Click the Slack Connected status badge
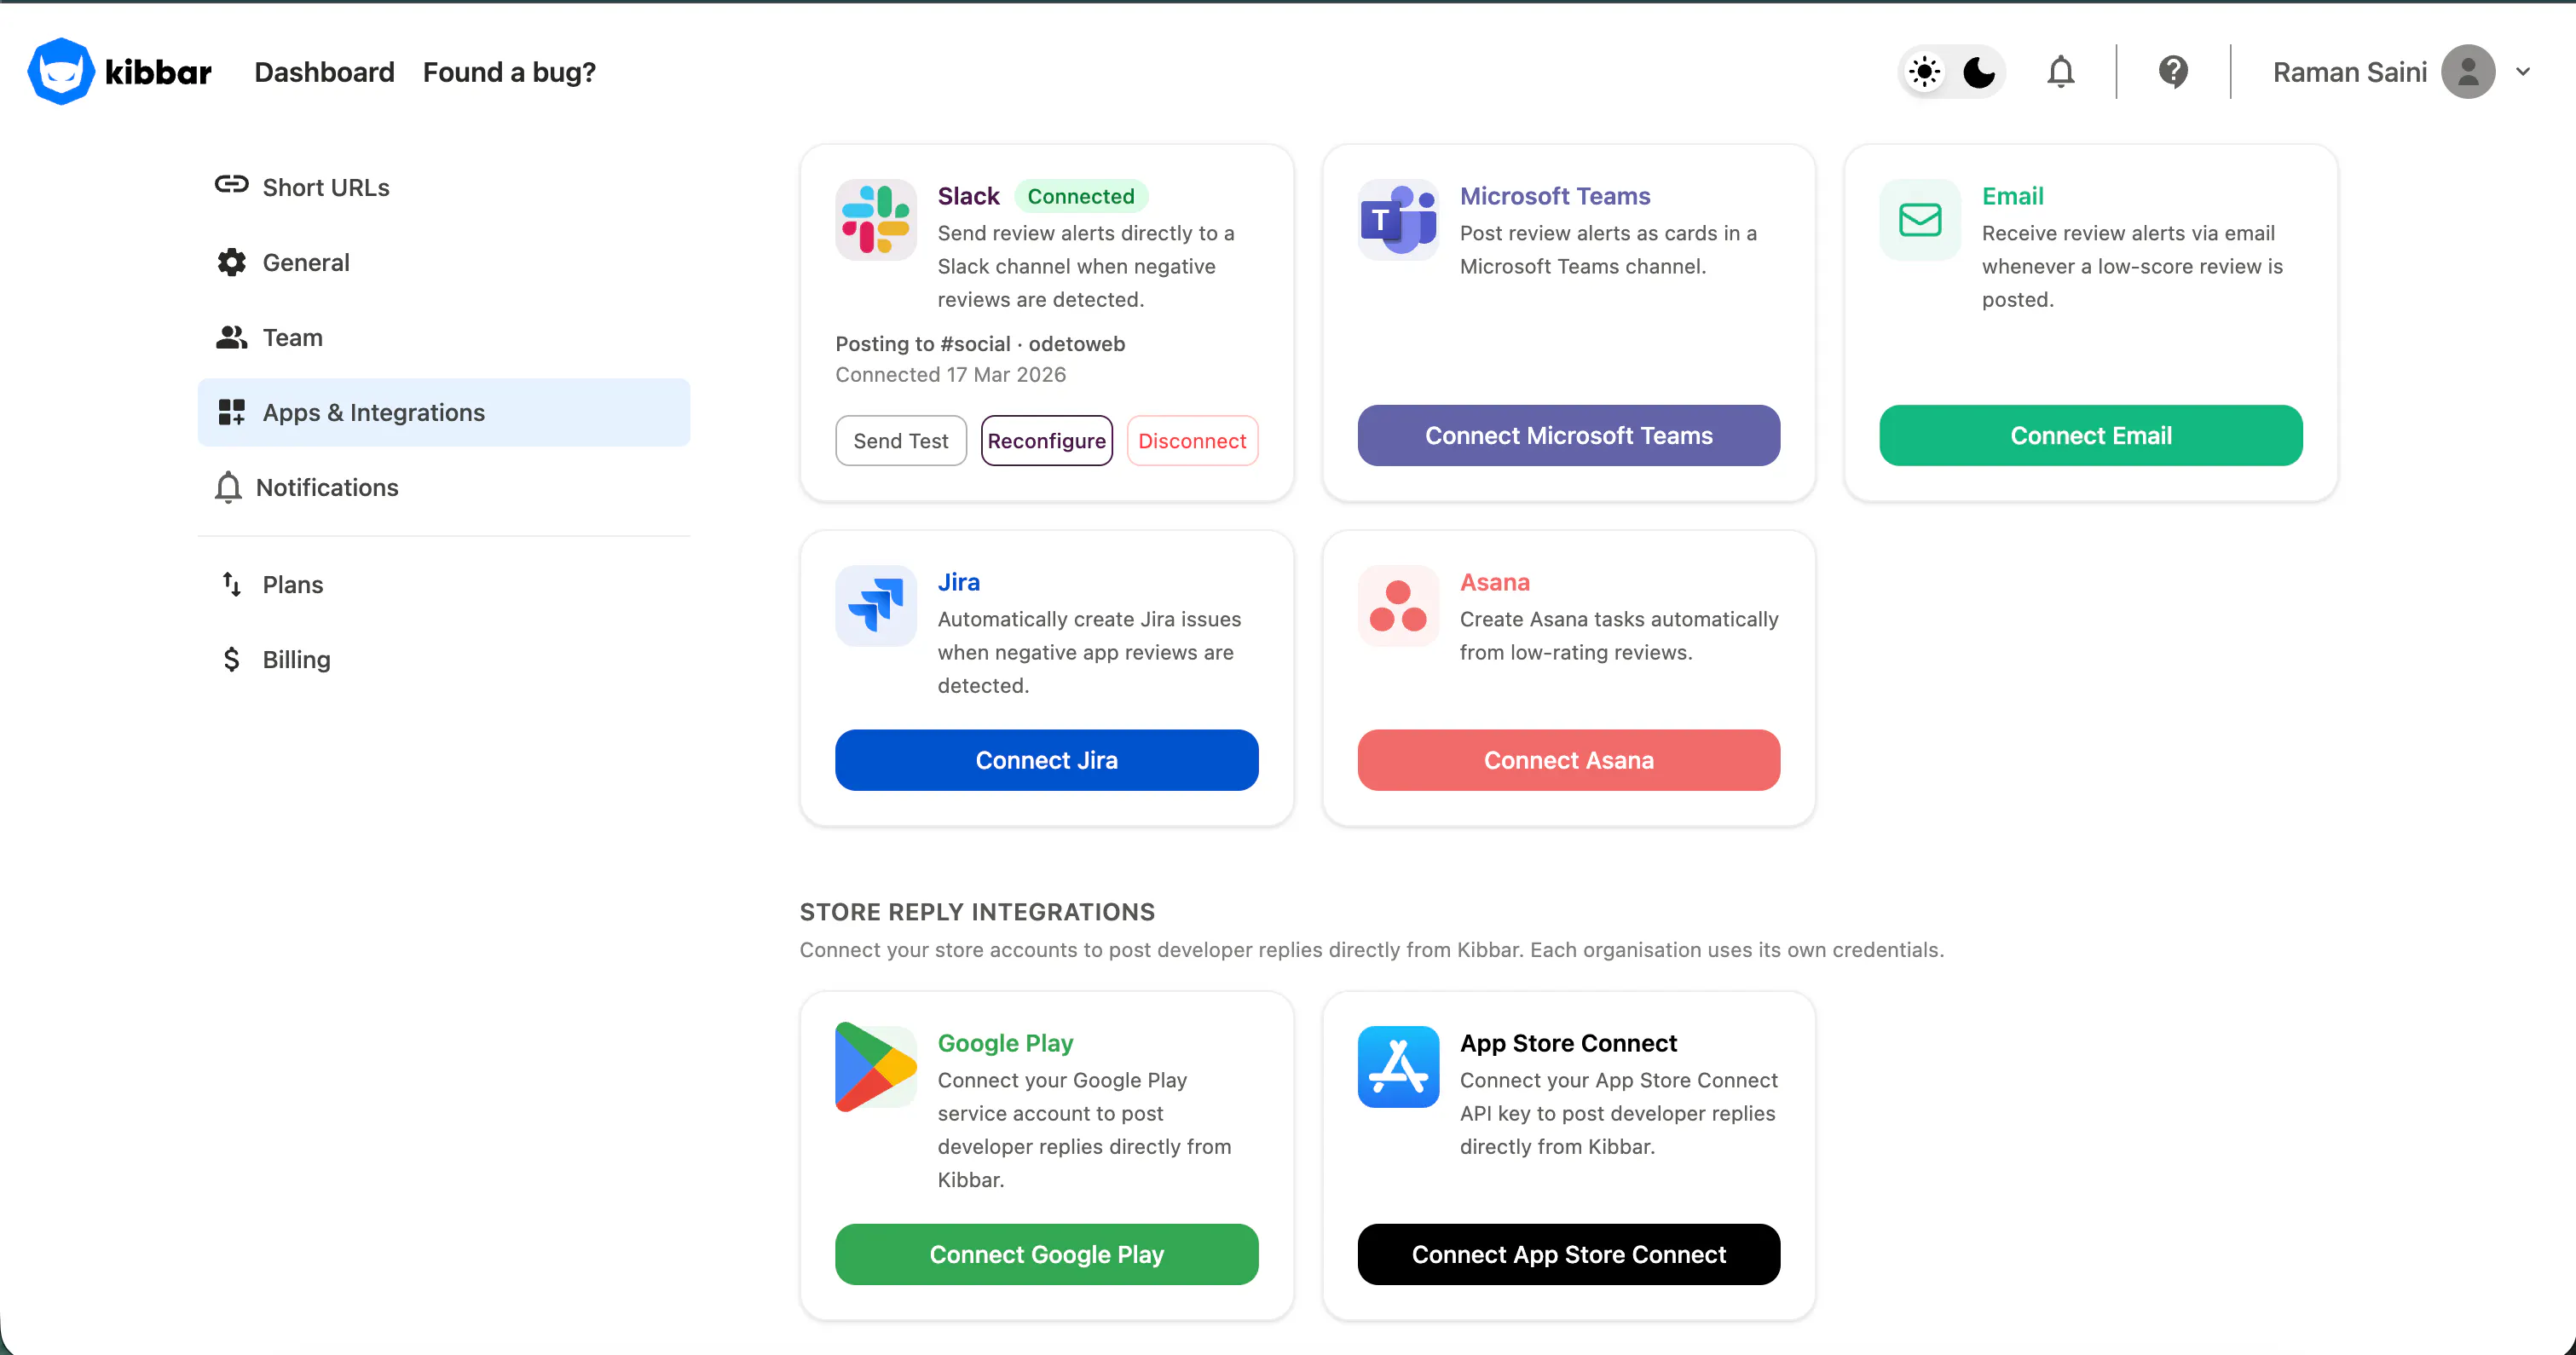 tap(1081, 196)
